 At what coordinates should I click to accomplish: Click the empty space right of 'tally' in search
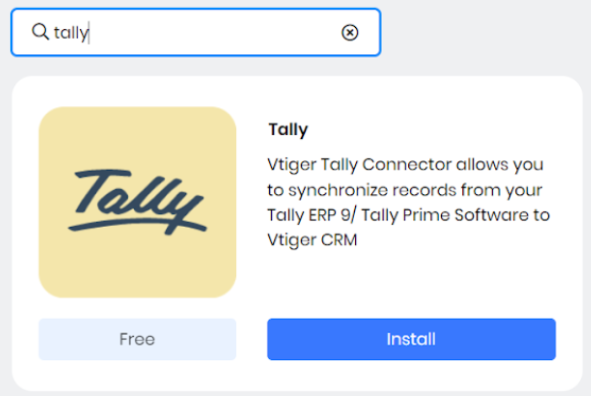point(215,32)
